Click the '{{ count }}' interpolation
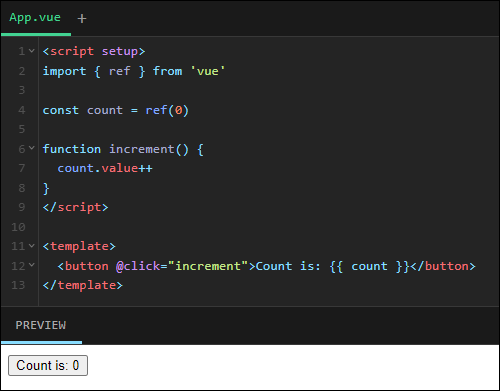Viewport: 500px width, 391px height. pyautogui.click(x=369, y=266)
